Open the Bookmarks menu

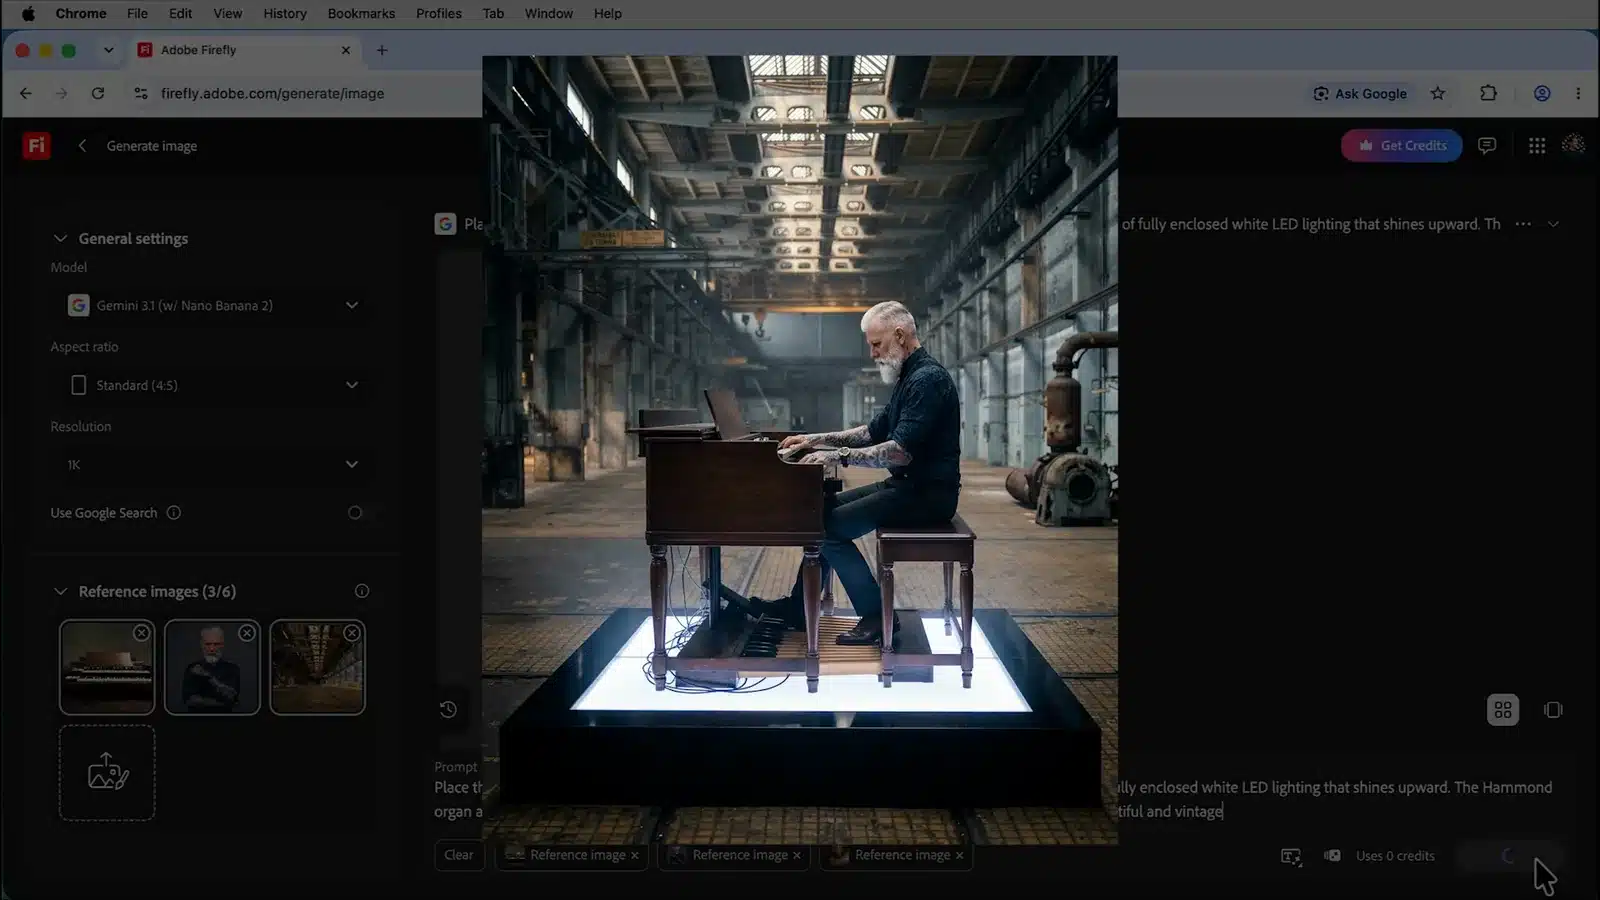(x=361, y=13)
